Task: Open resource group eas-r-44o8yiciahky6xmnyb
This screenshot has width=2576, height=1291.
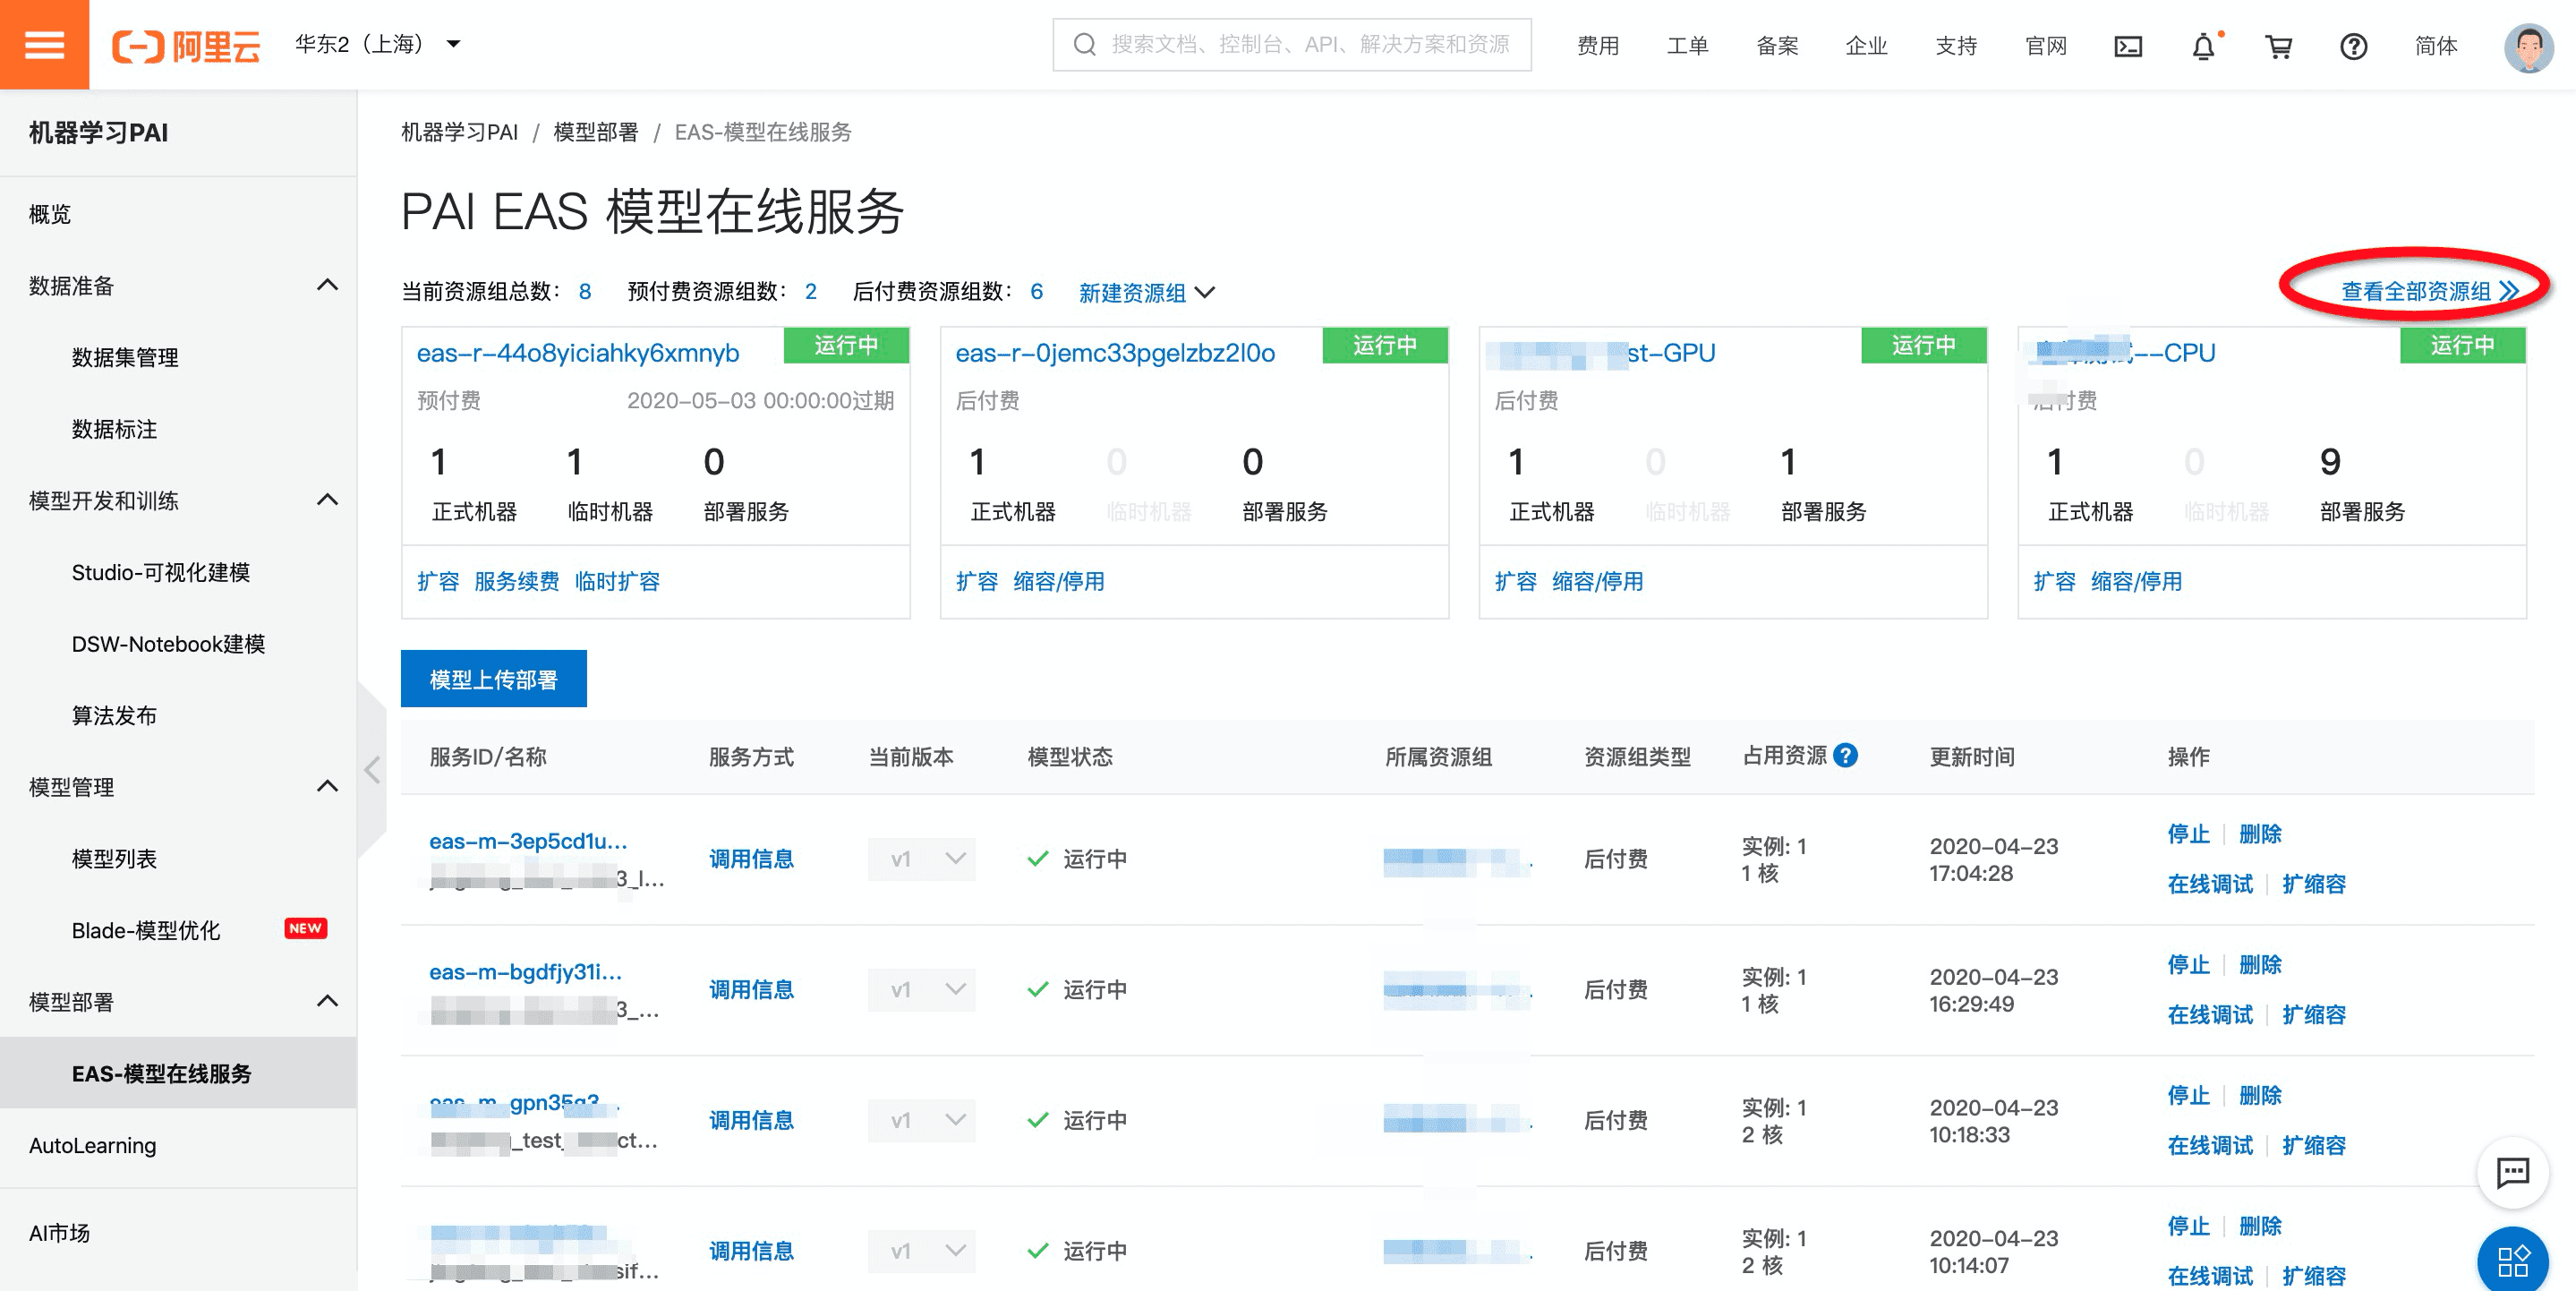Action: click(x=577, y=353)
